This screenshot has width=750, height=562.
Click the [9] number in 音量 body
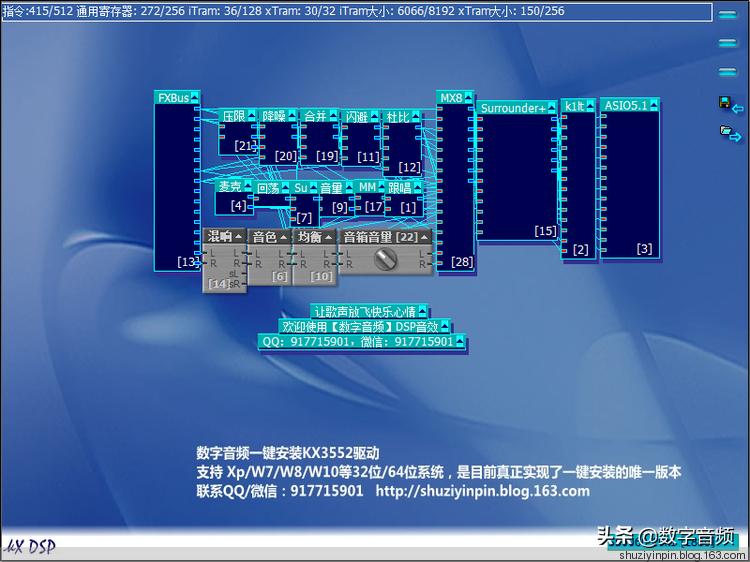click(x=340, y=207)
